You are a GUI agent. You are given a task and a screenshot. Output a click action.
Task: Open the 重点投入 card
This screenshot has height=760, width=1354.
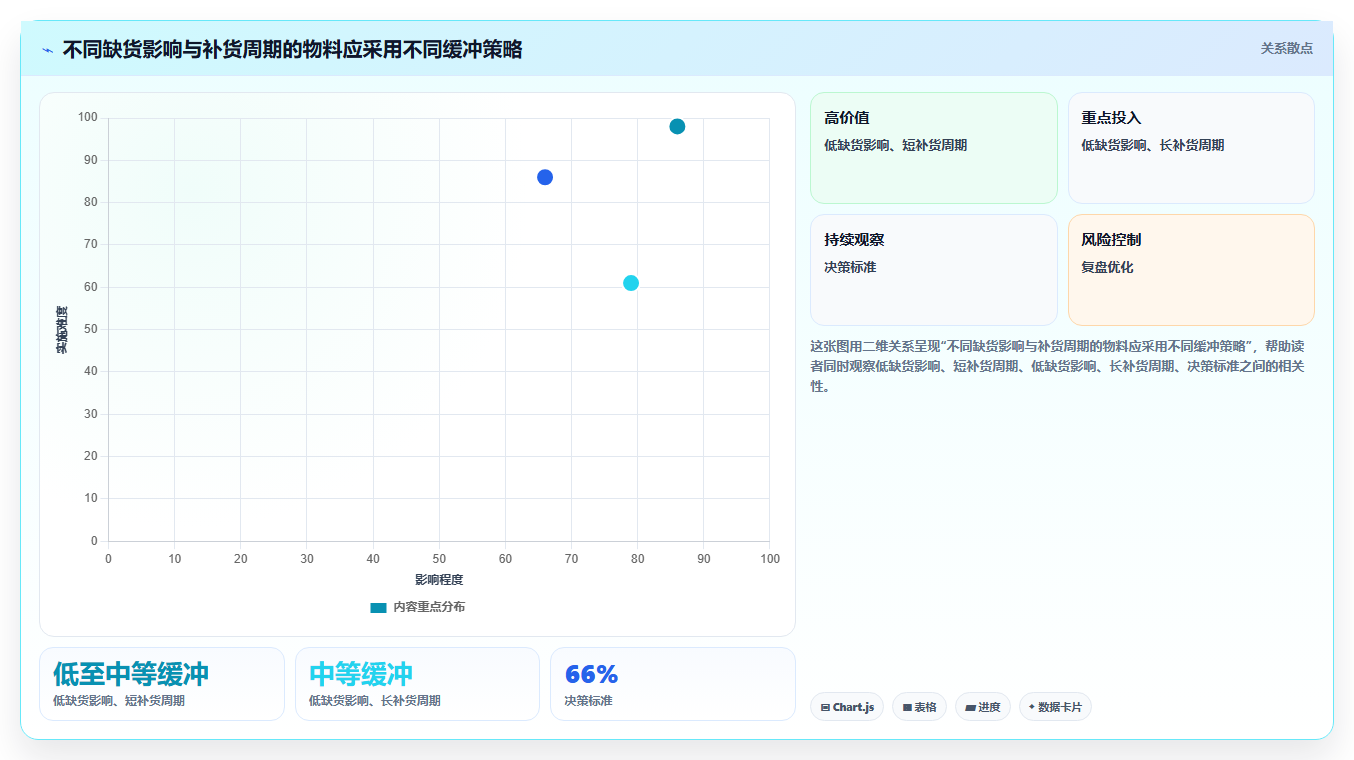pos(1191,148)
